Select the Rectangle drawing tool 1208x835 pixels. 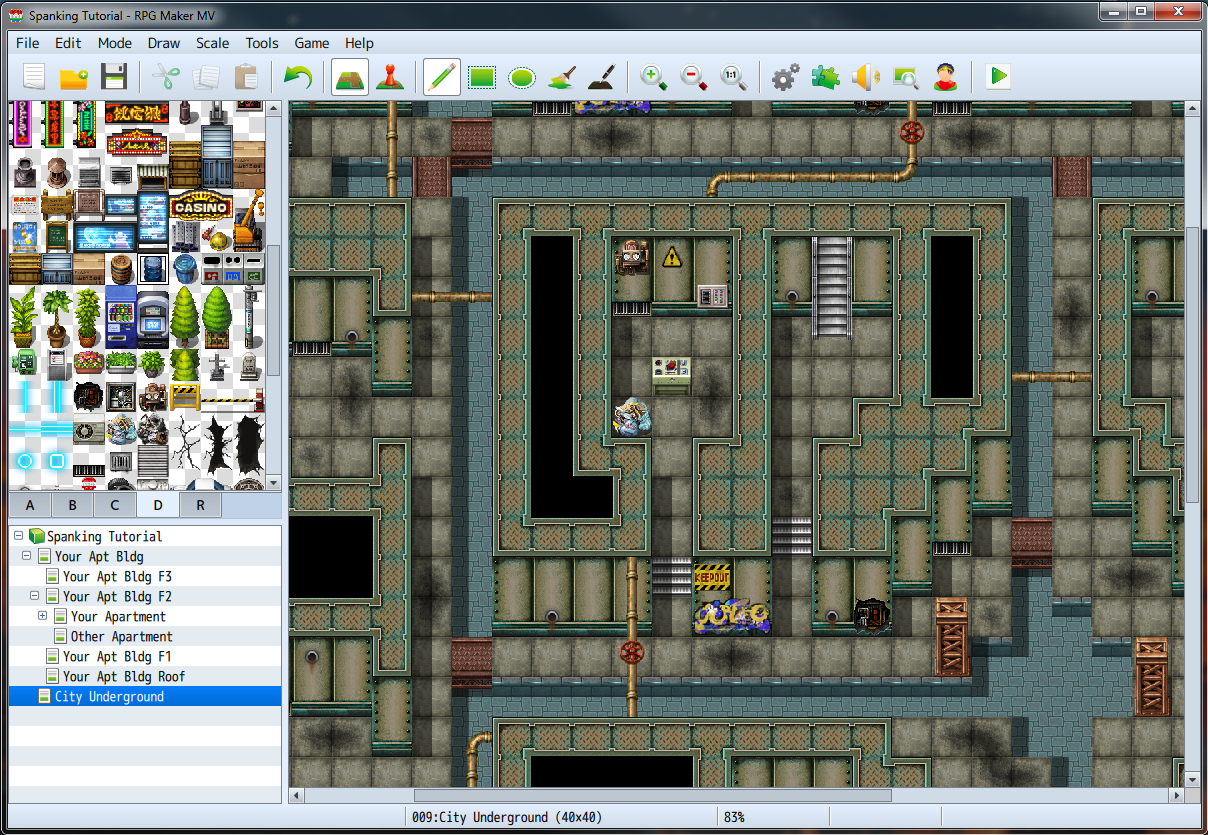pos(482,78)
